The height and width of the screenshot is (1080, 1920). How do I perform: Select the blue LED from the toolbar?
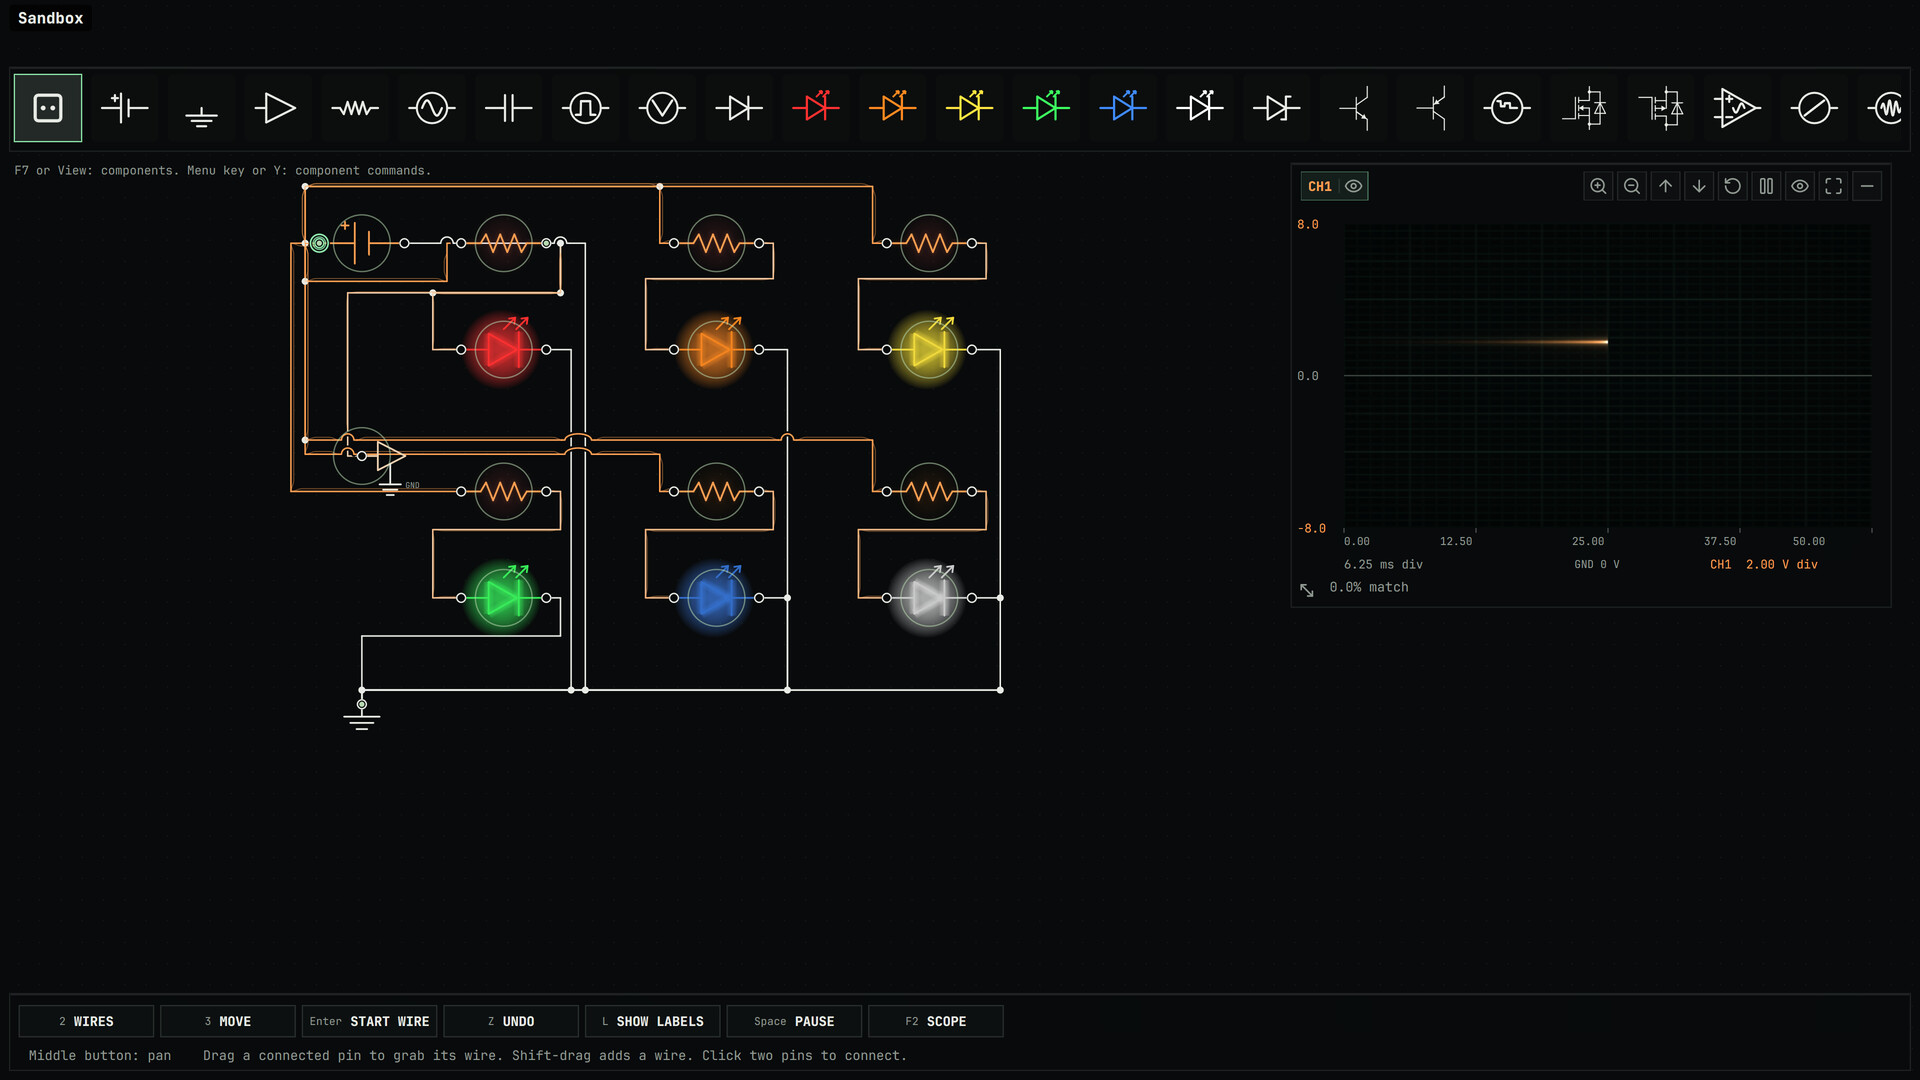point(1123,108)
